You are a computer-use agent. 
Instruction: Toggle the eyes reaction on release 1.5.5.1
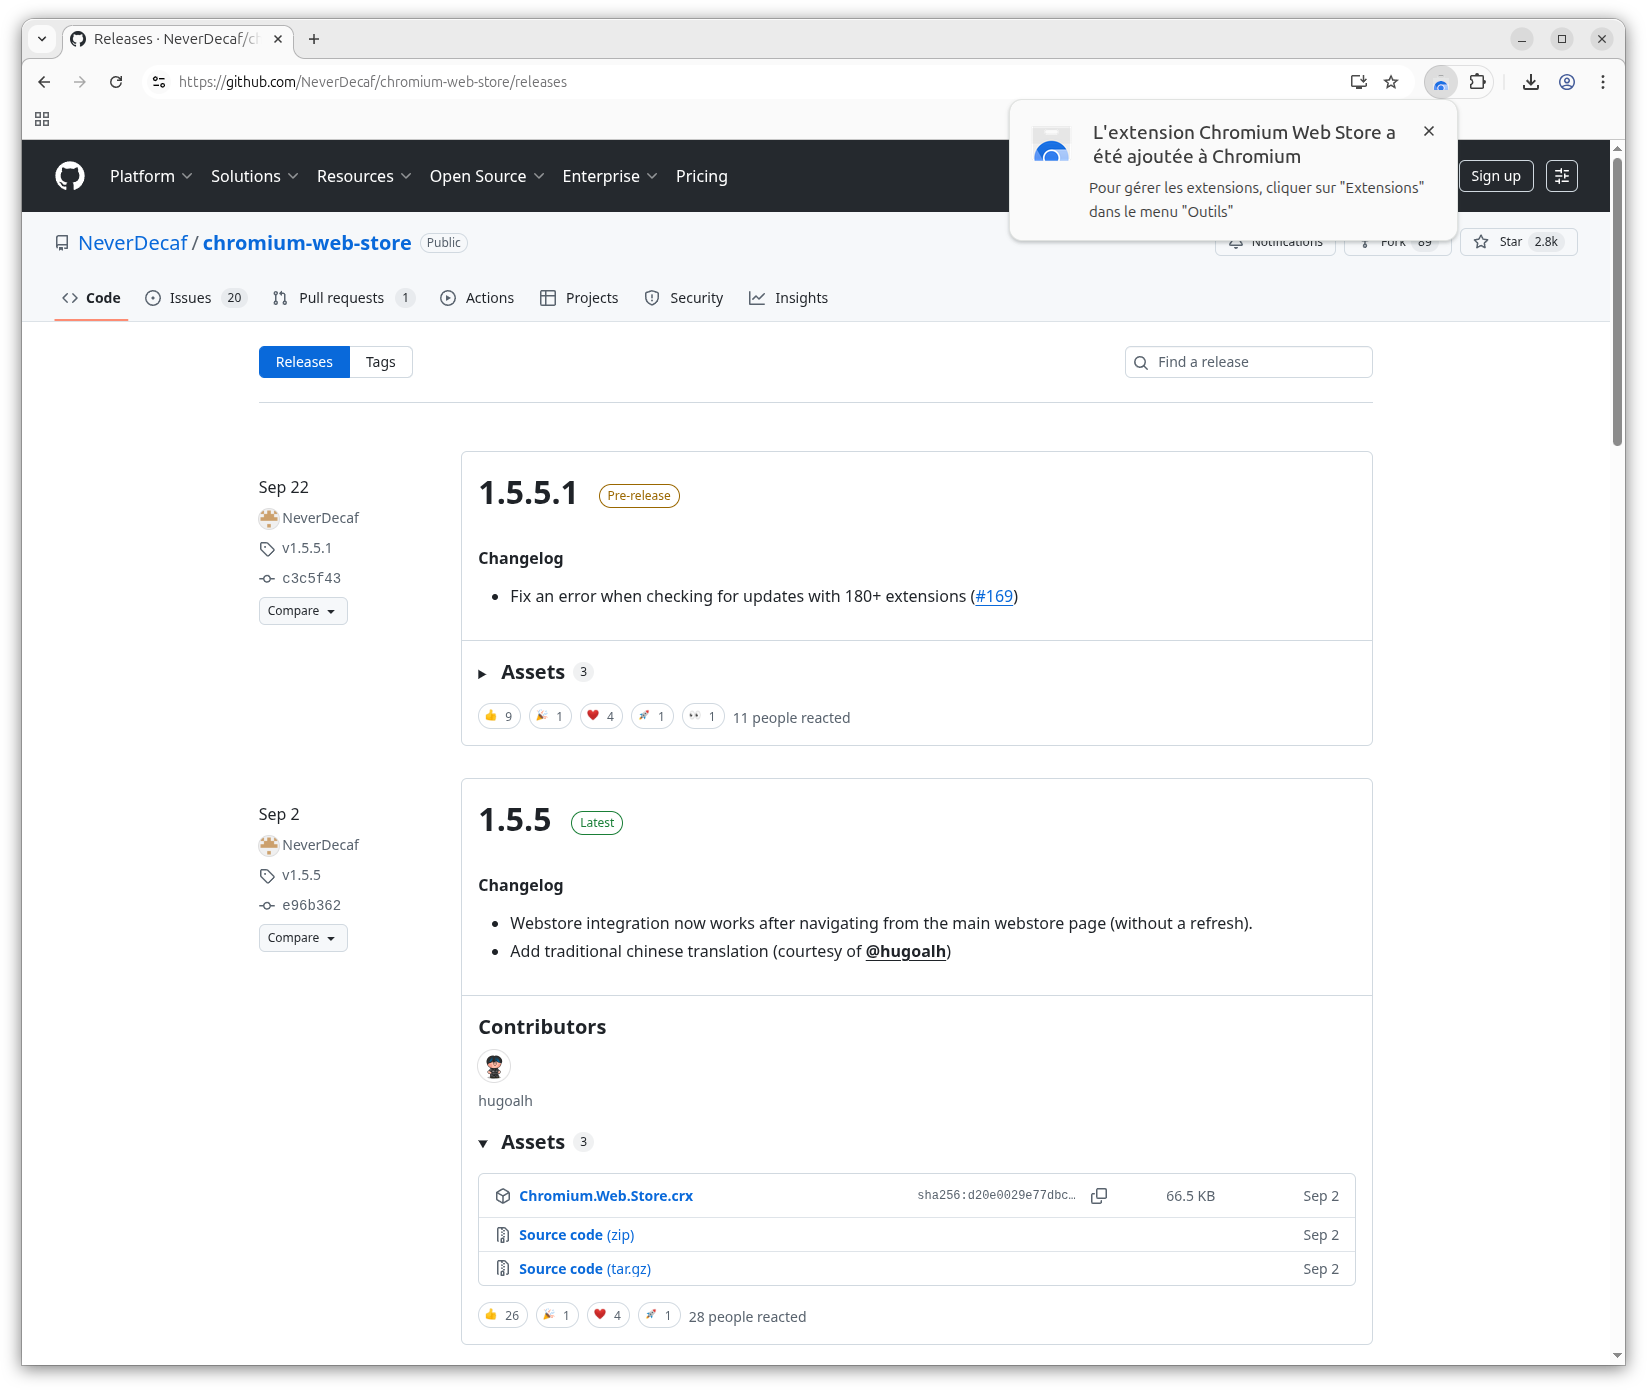click(x=702, y=716)
